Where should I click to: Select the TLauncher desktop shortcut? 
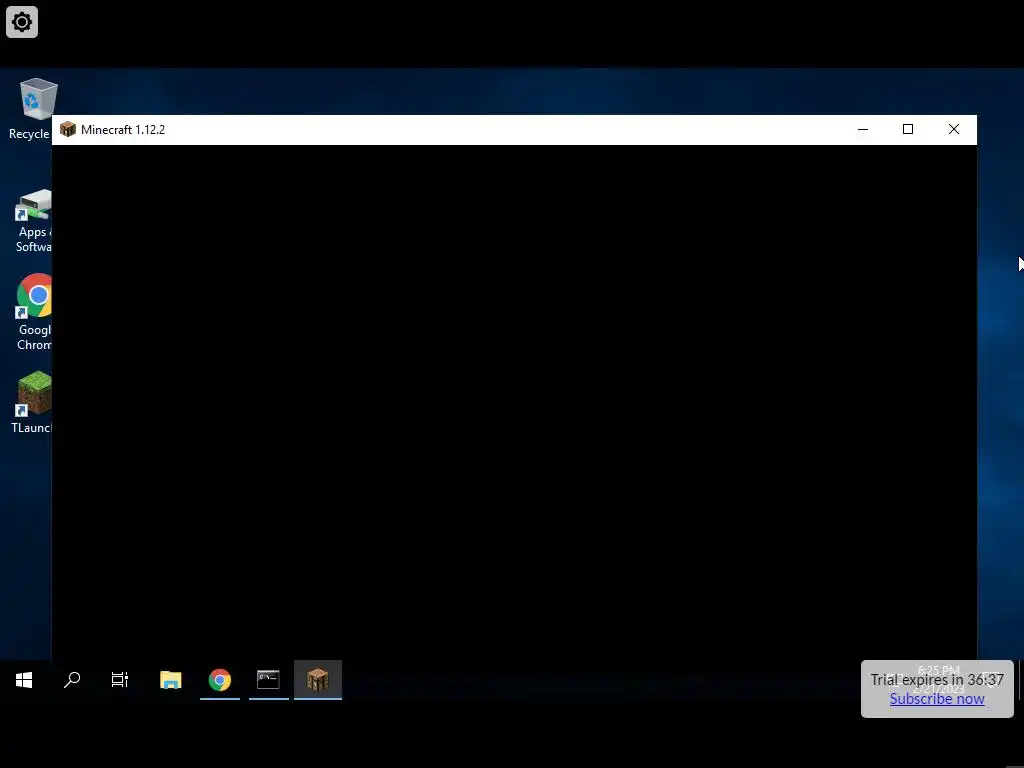[x=31, y=402]
